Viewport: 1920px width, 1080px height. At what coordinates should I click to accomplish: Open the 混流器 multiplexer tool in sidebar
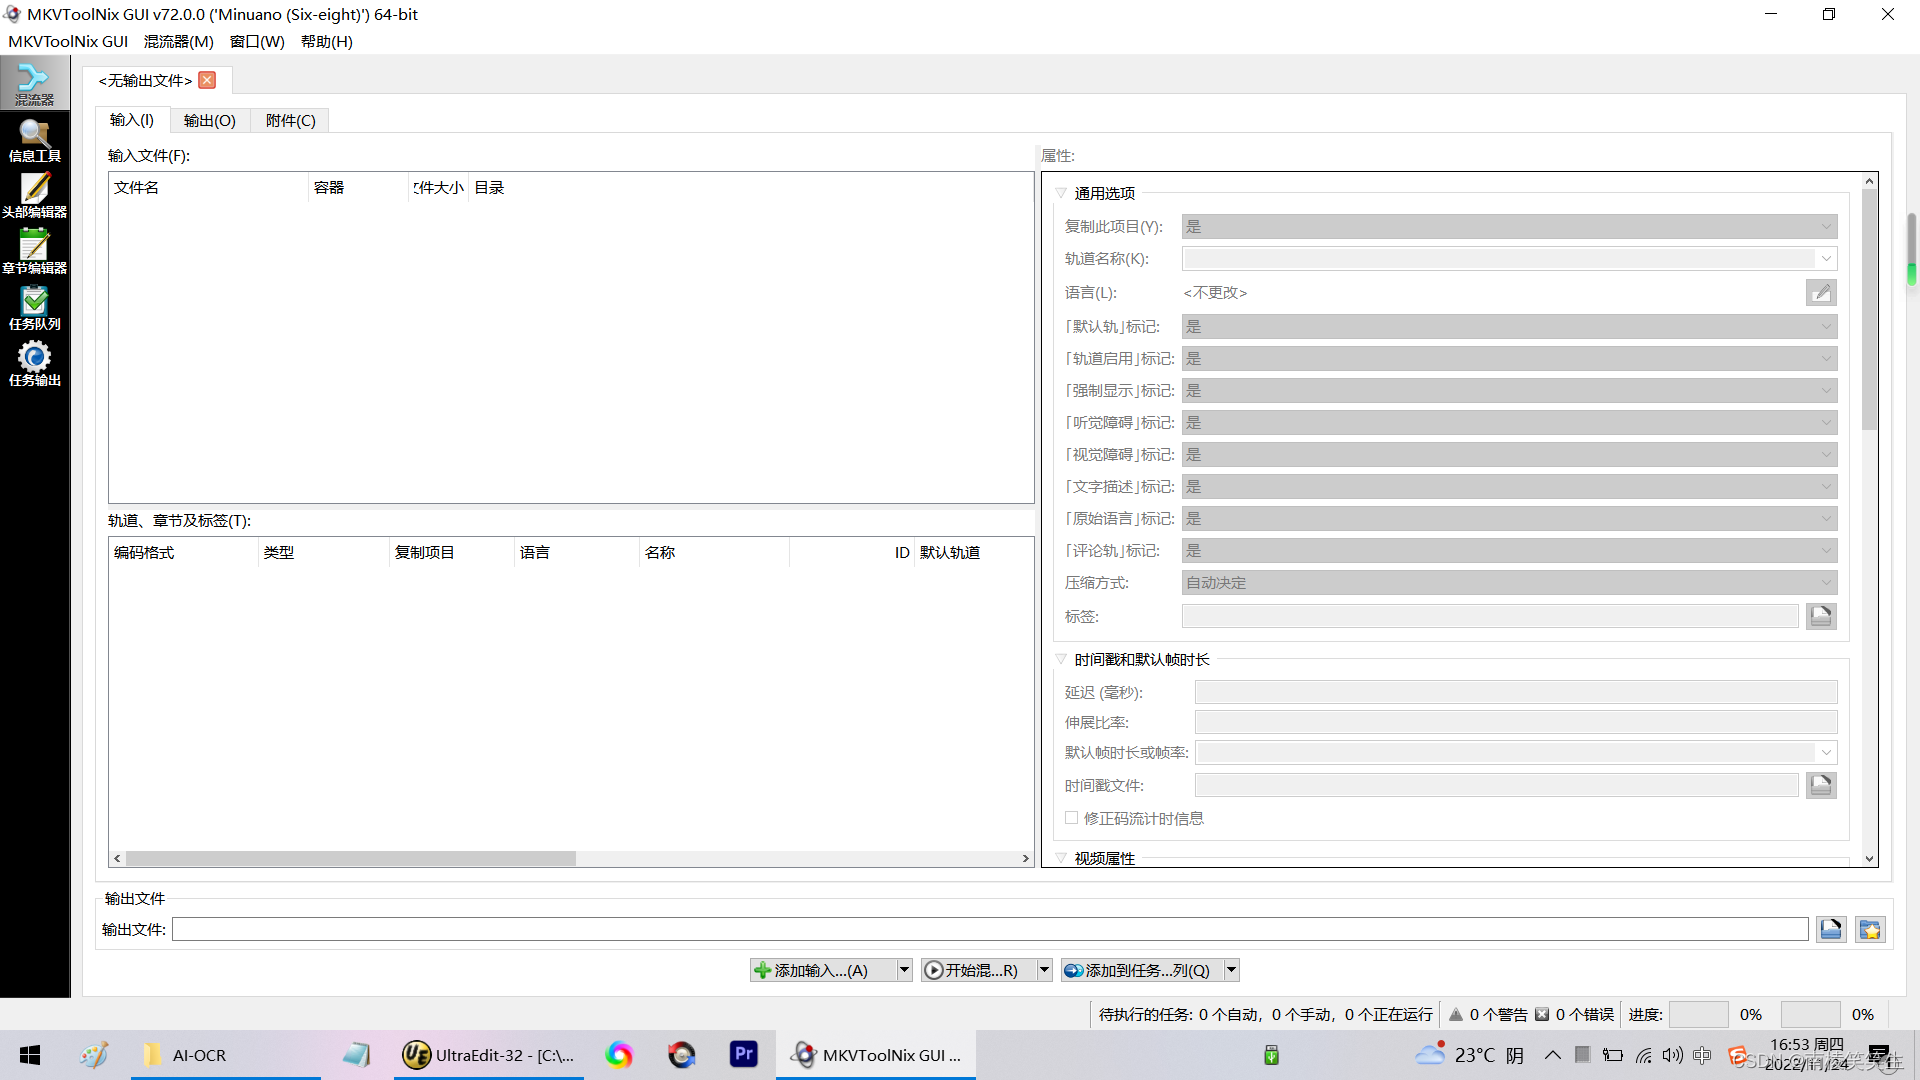(34, 84)
